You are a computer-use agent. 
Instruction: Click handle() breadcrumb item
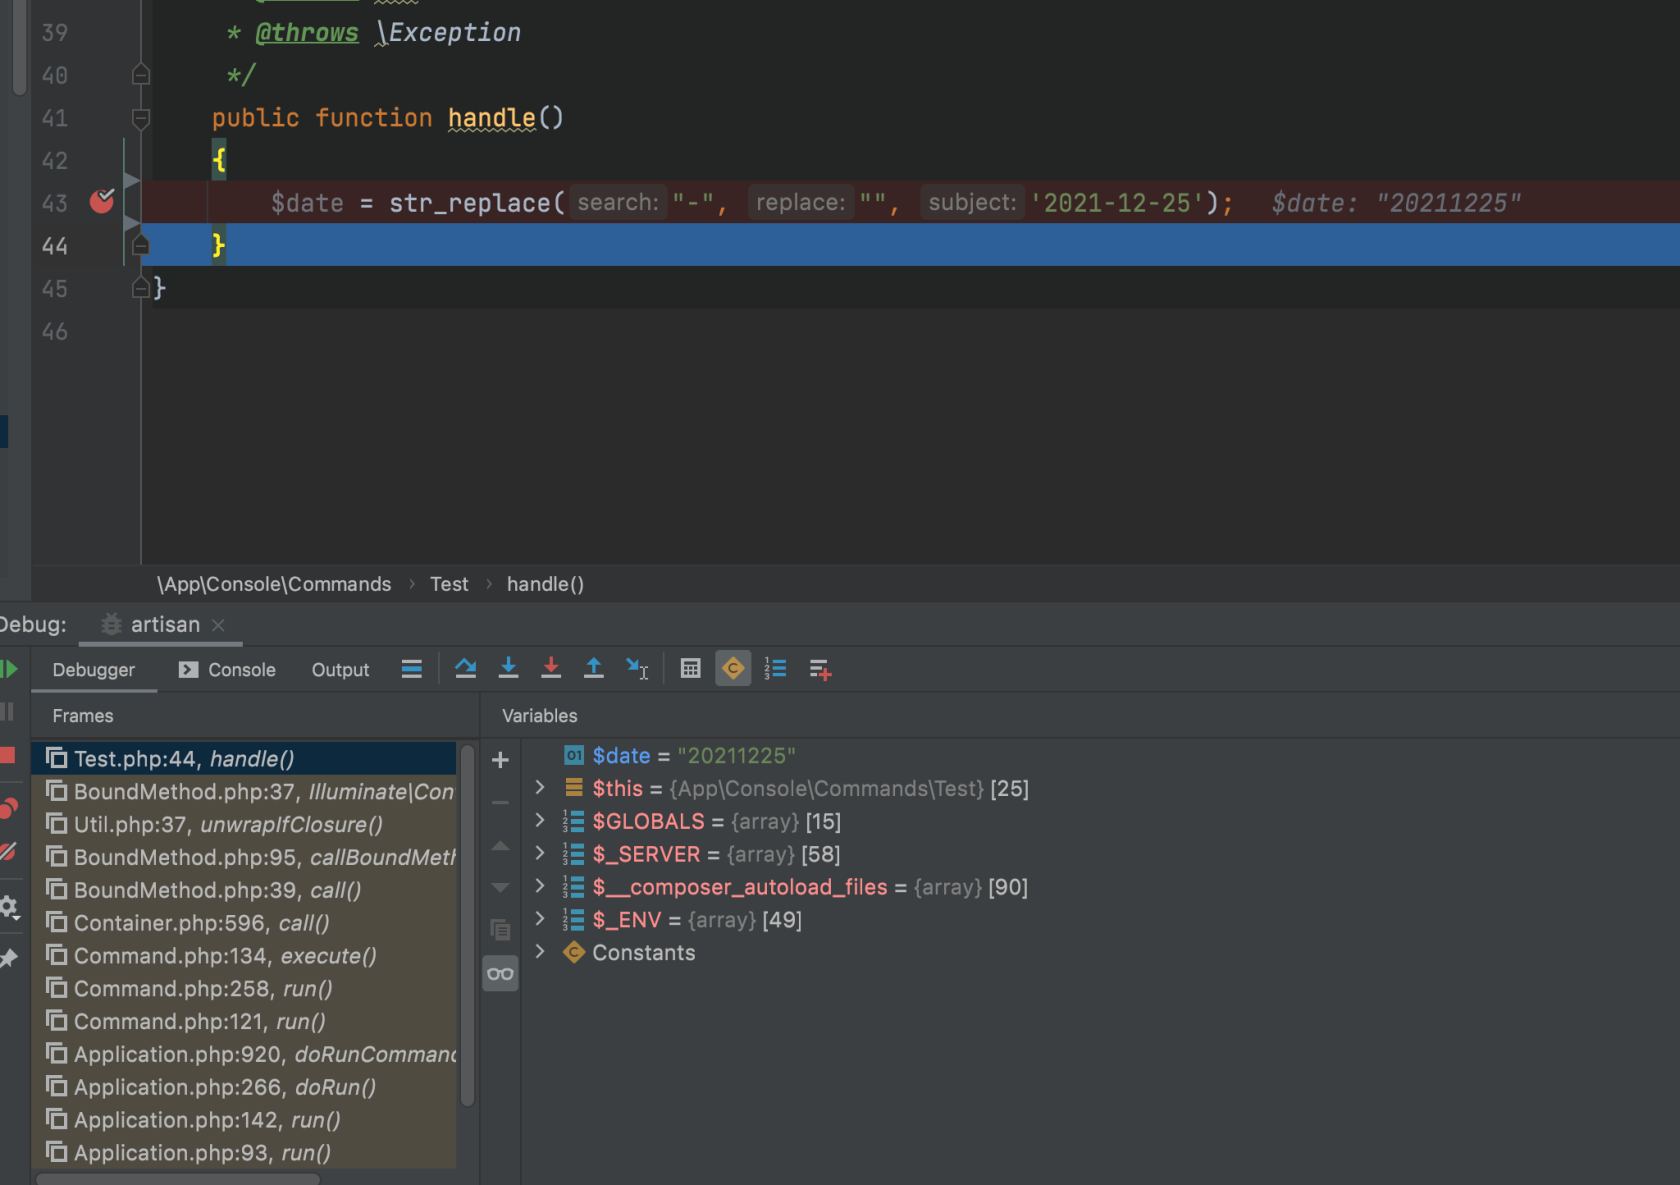pyautogui.click(x=545, y=584)
